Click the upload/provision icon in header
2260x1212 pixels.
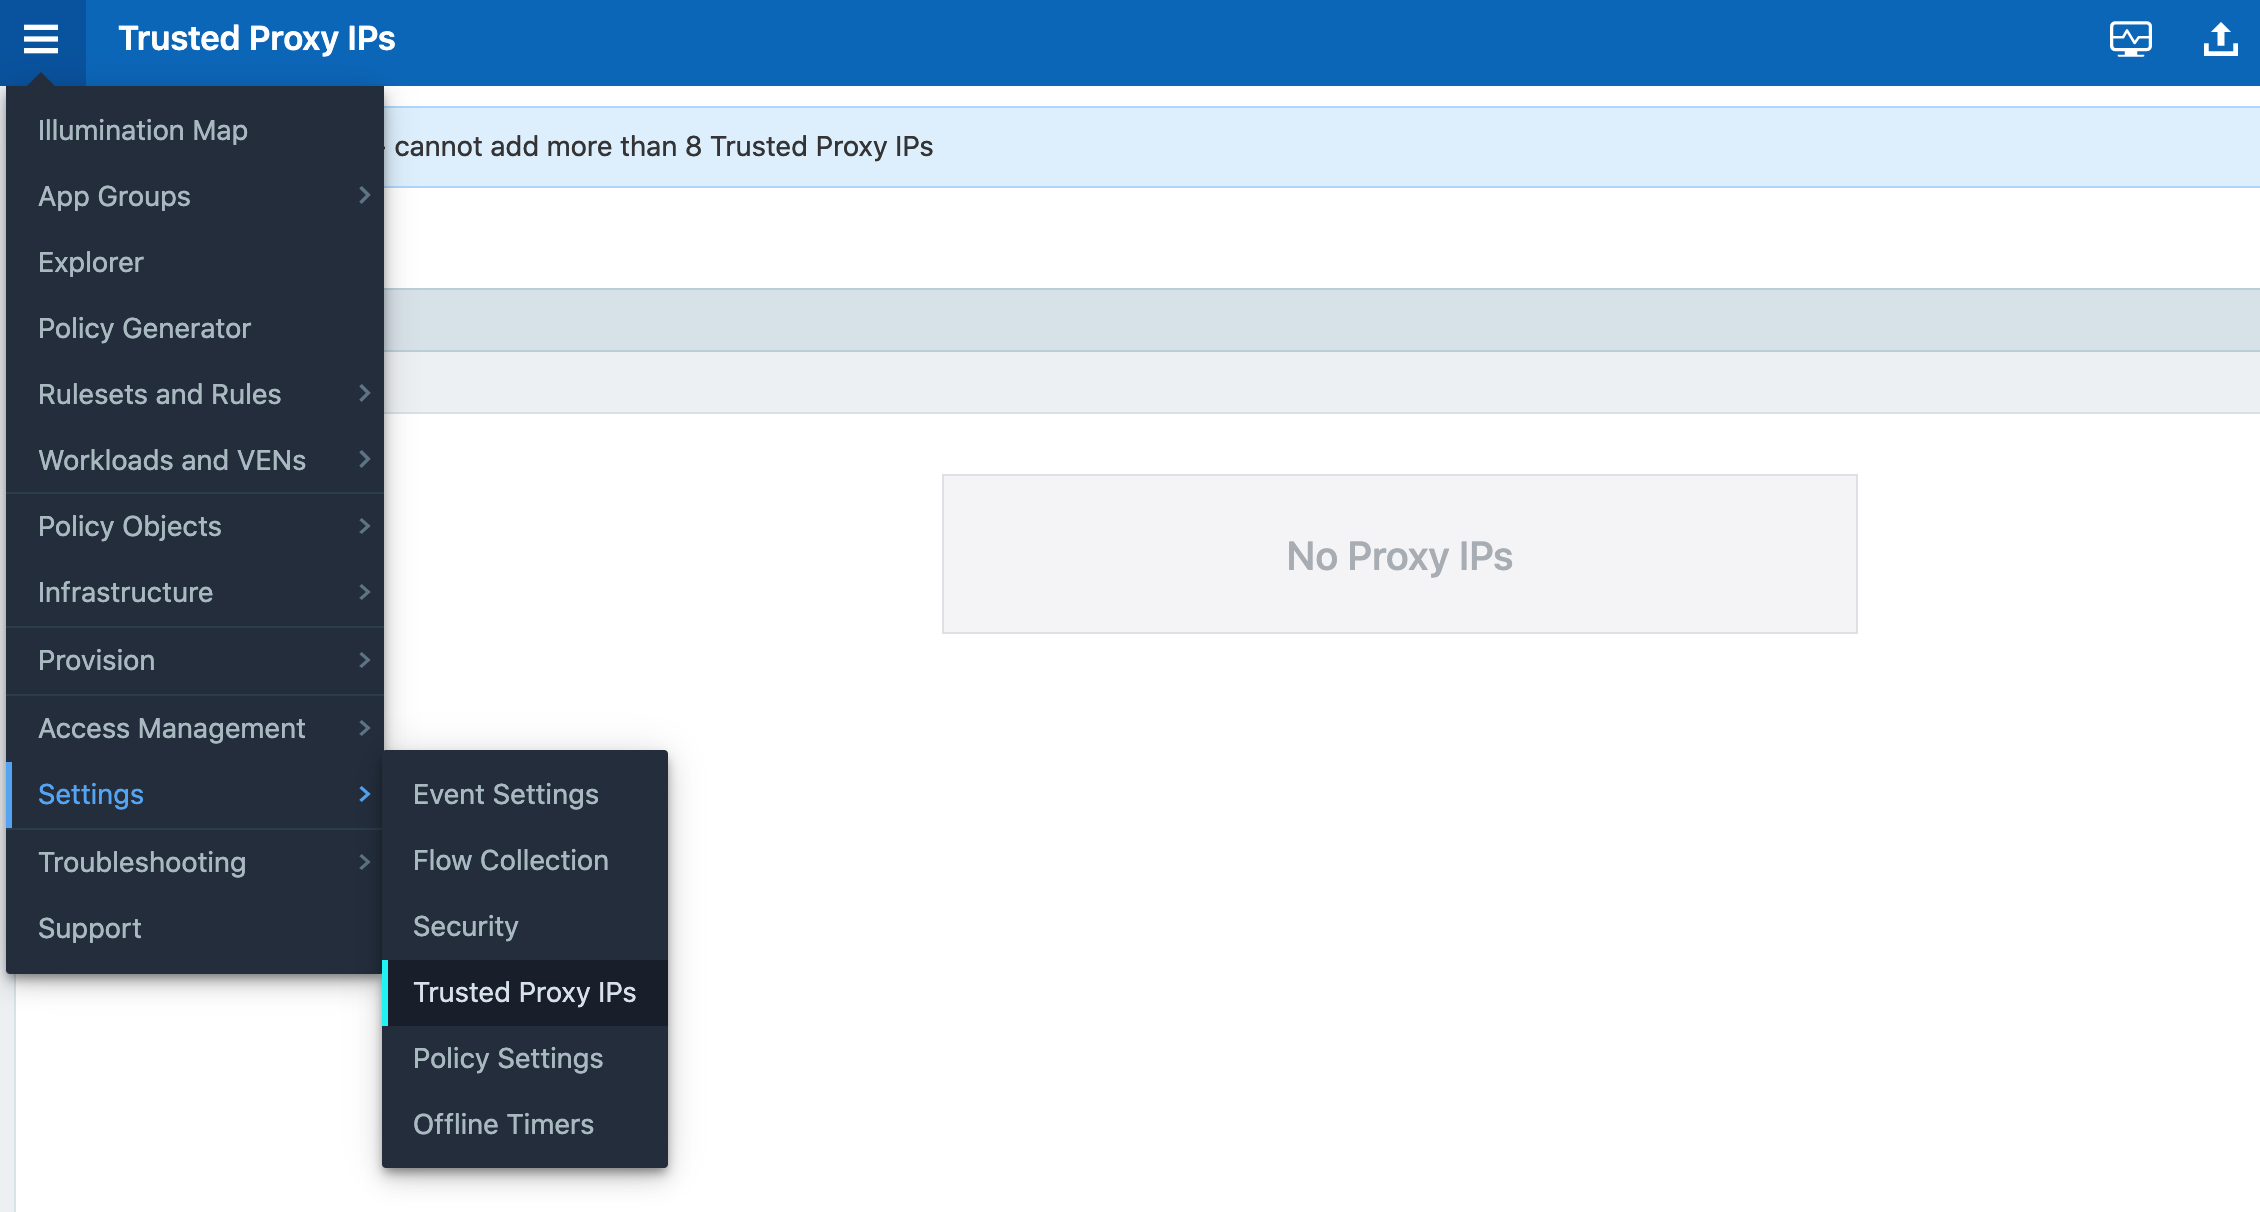2221,39
